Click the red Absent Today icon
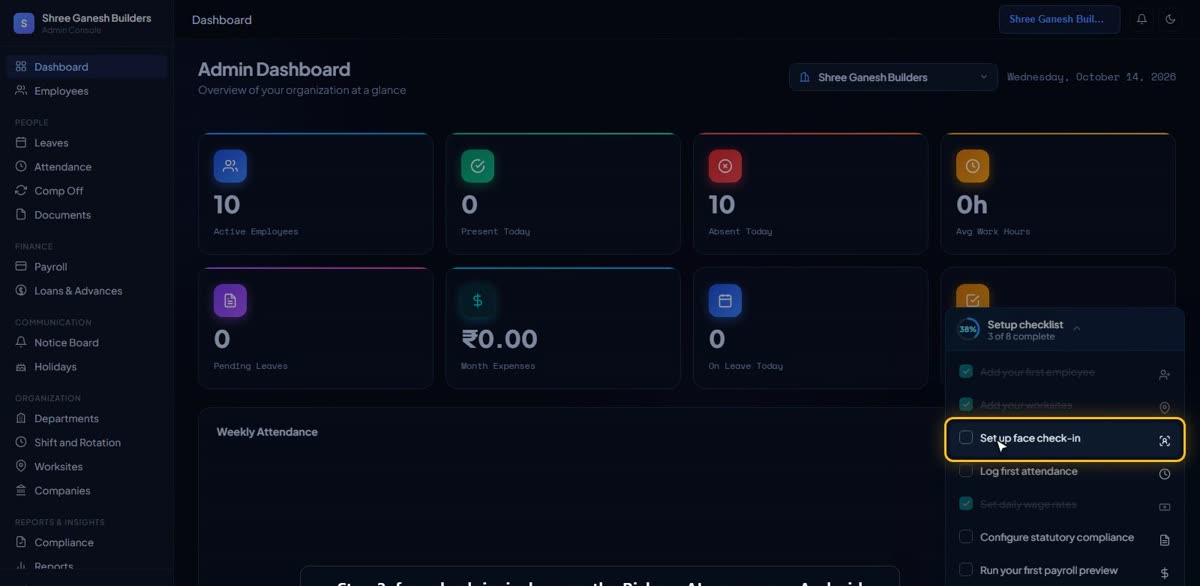The width and height of the screenshot is (1200, 586). (x=725, y=166)
